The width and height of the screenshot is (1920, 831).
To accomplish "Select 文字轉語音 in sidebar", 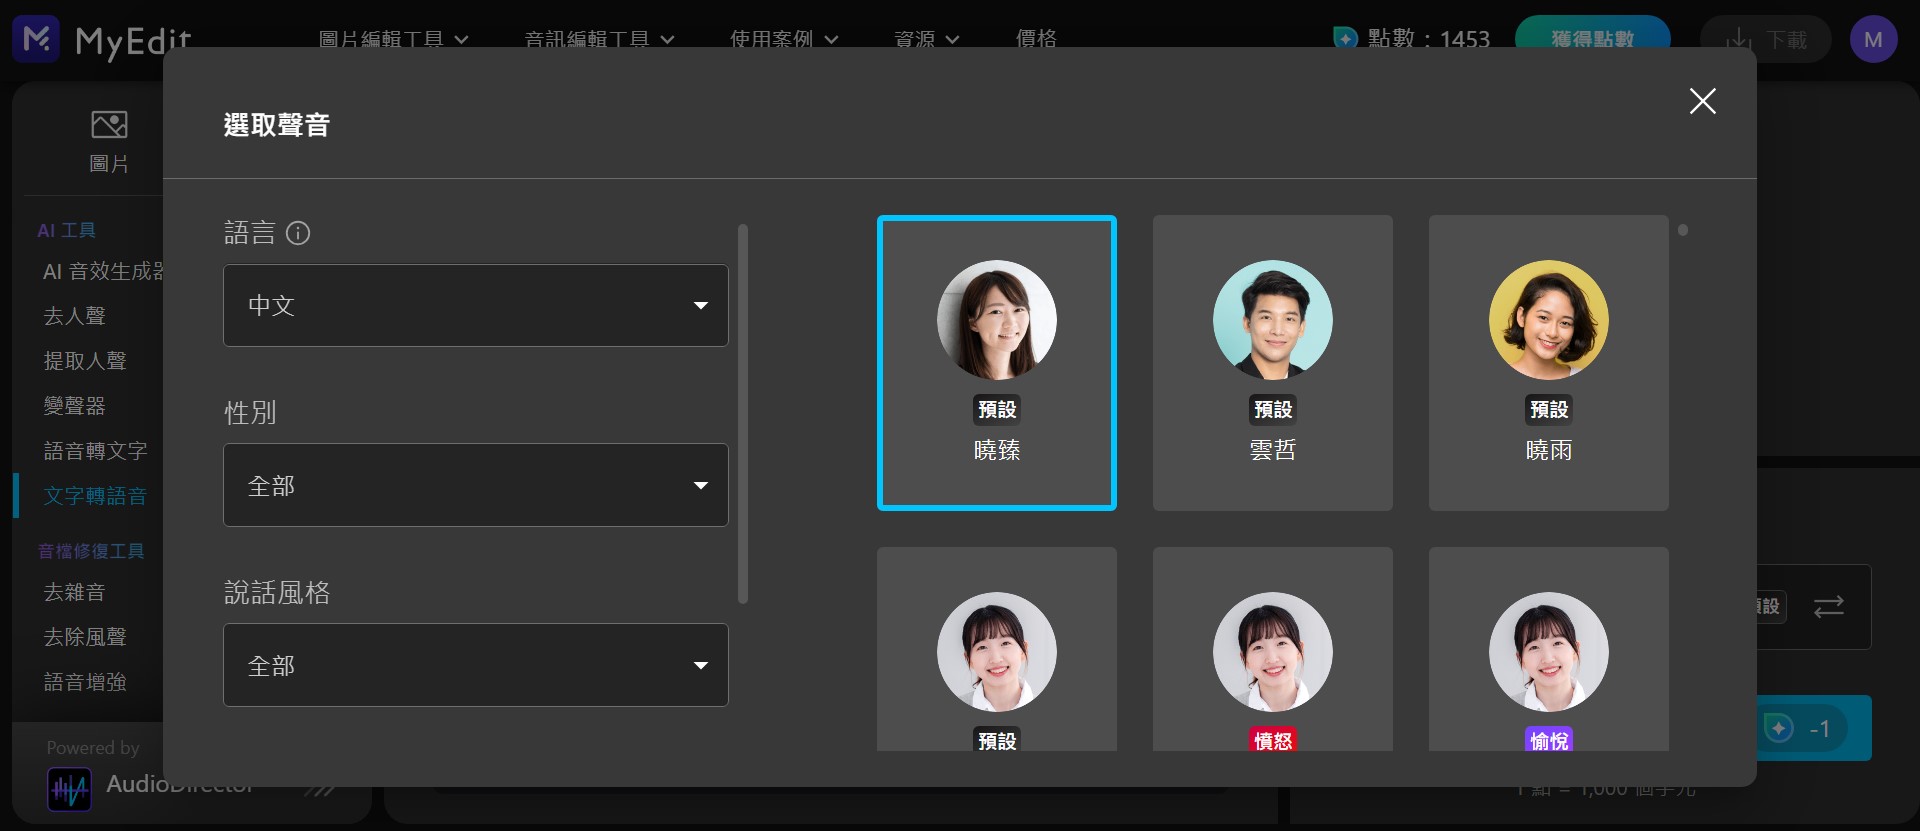I will click(96, 496).
